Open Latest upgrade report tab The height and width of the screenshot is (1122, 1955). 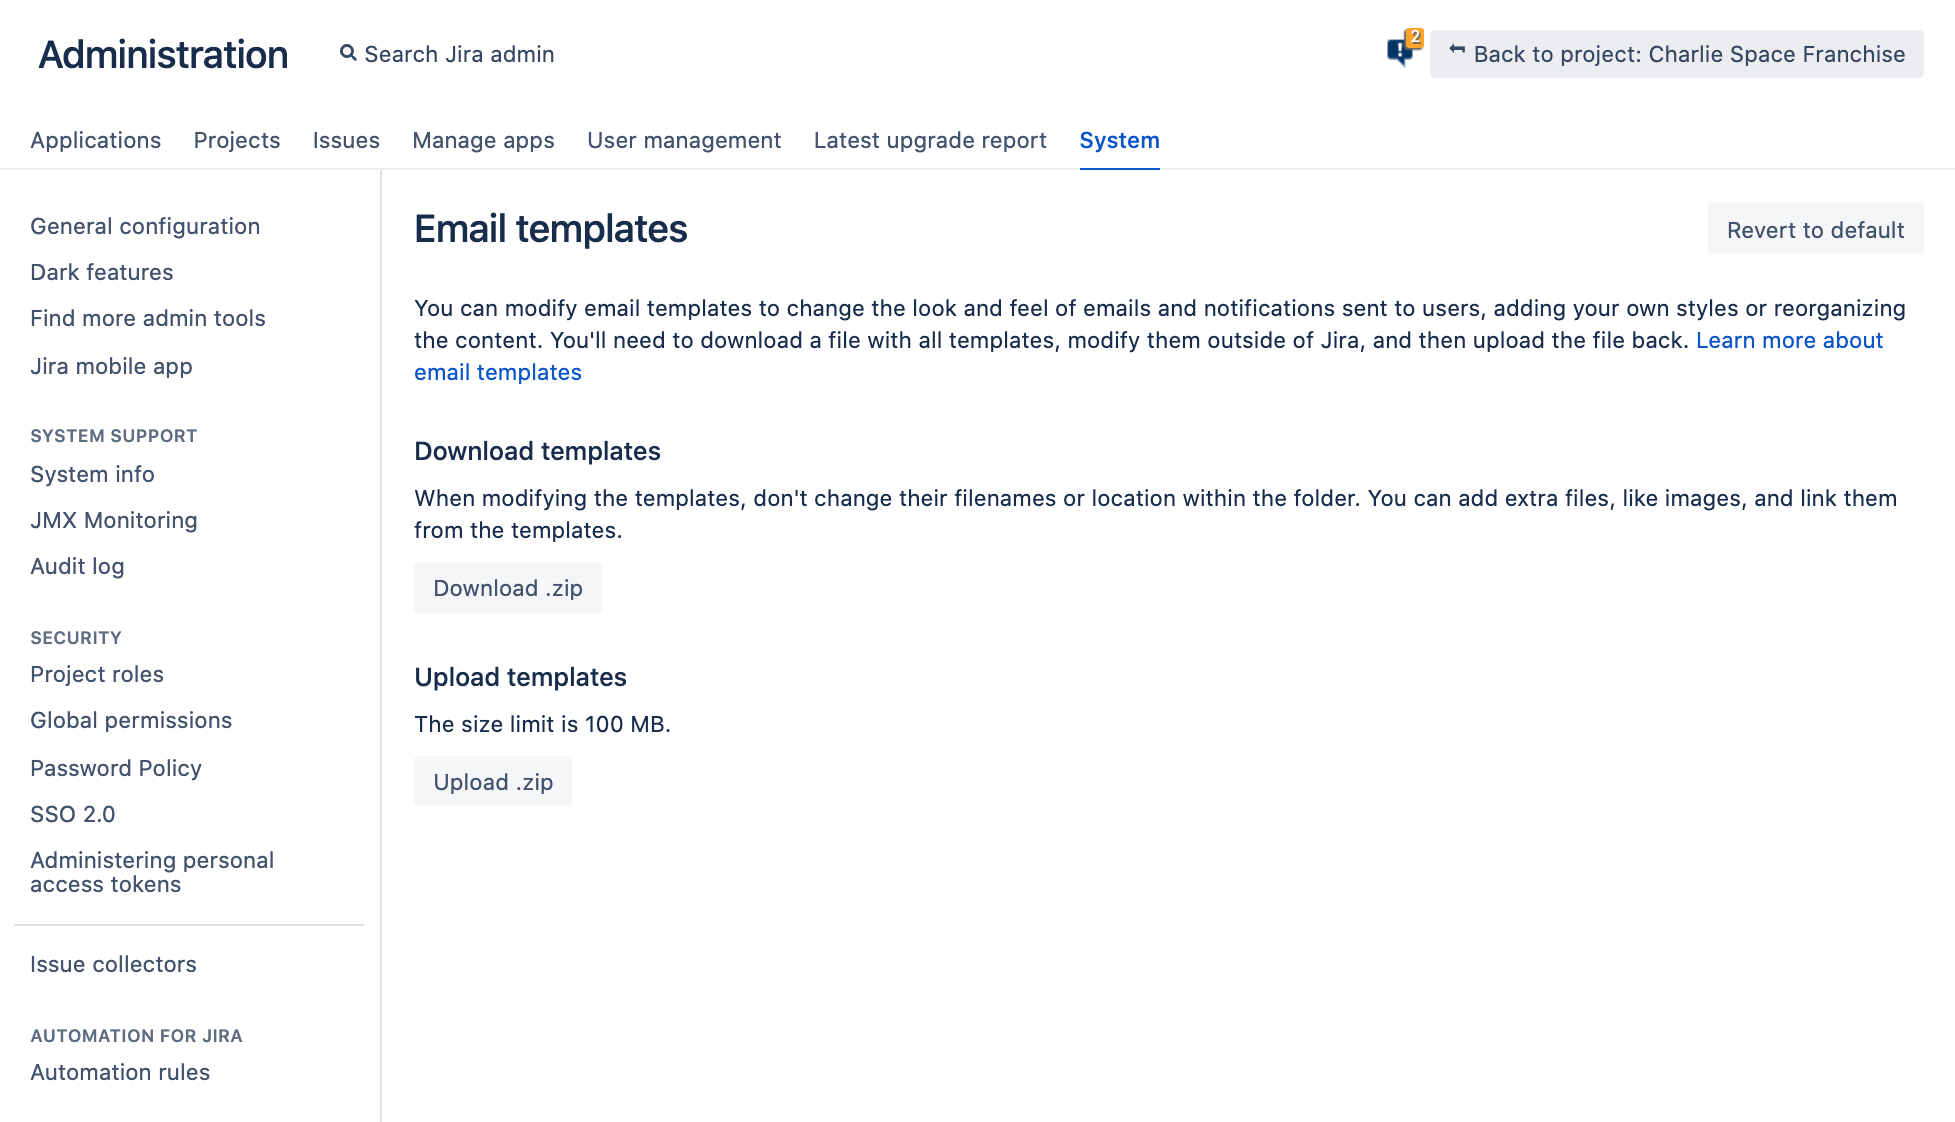tap(930, 140)
